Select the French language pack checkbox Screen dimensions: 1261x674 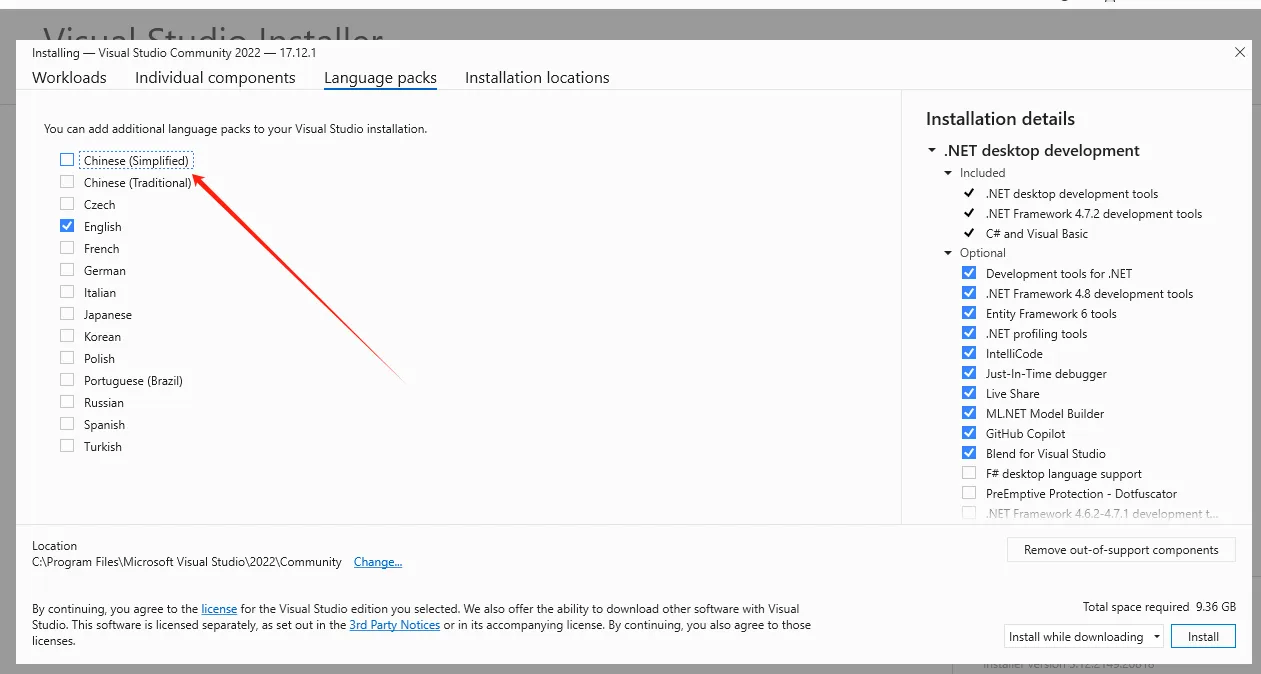pyautogui.click(x=67, y=248)
